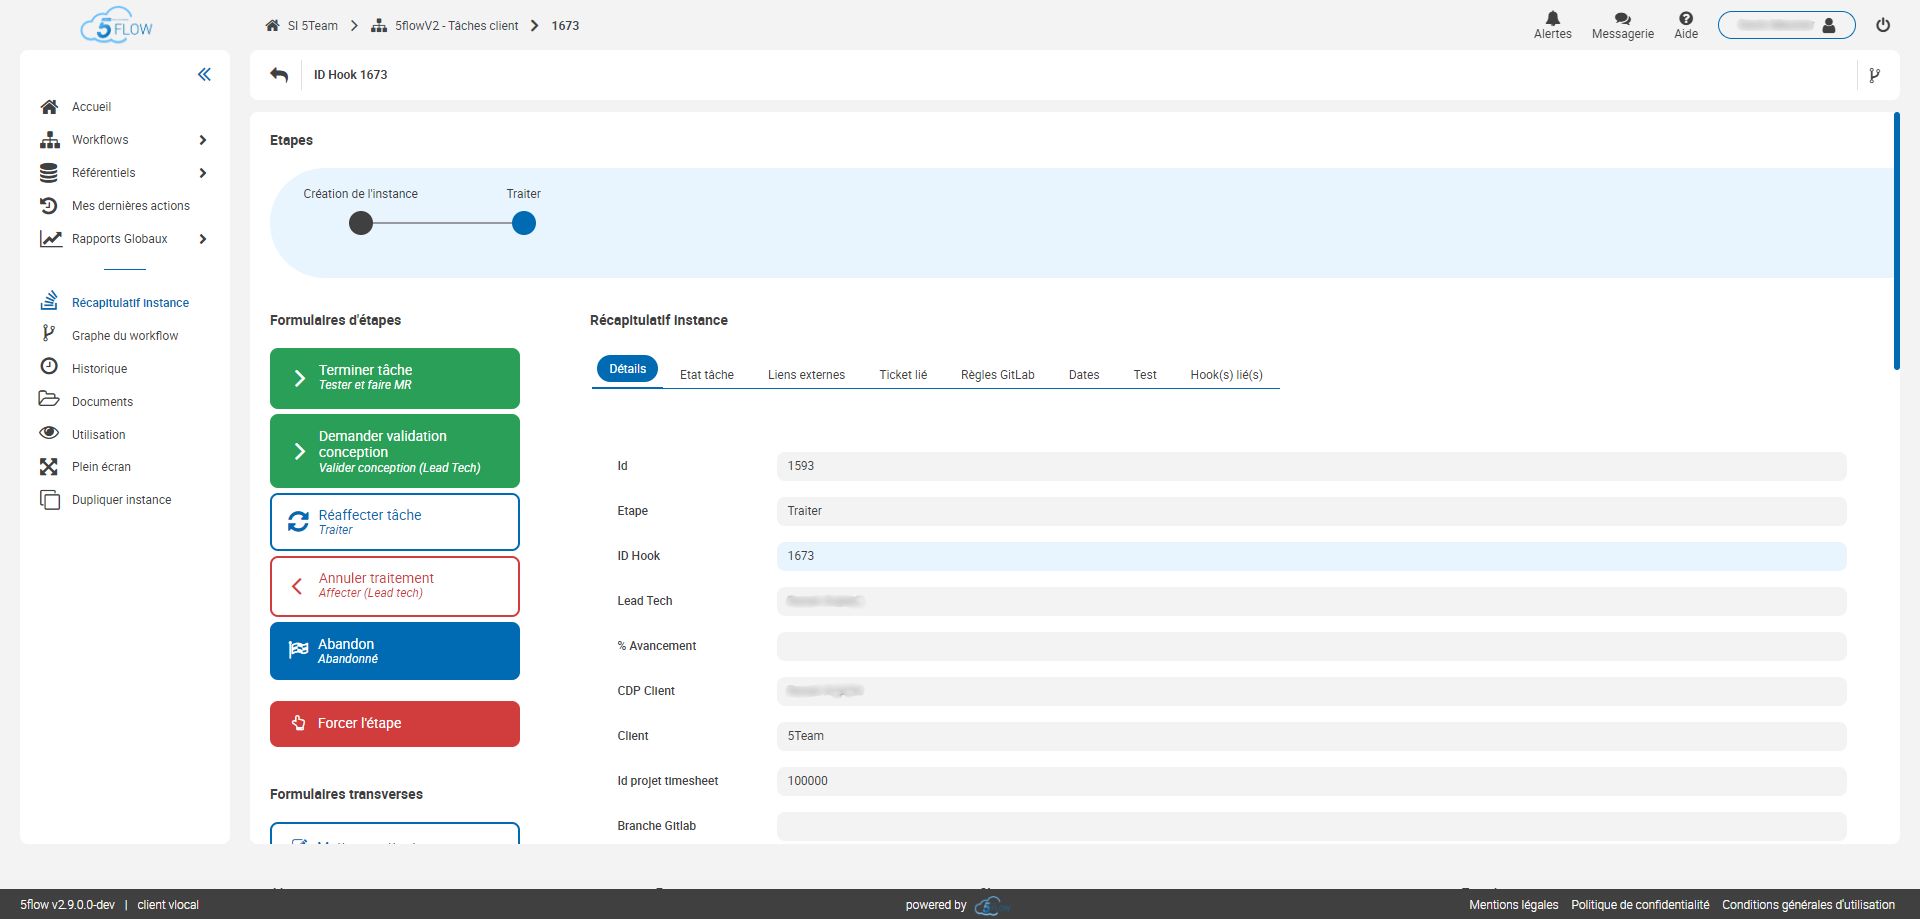Click the Workflows sitemap icon
The height and width of the screenshot is (919, 1920).
coord(49,140)
